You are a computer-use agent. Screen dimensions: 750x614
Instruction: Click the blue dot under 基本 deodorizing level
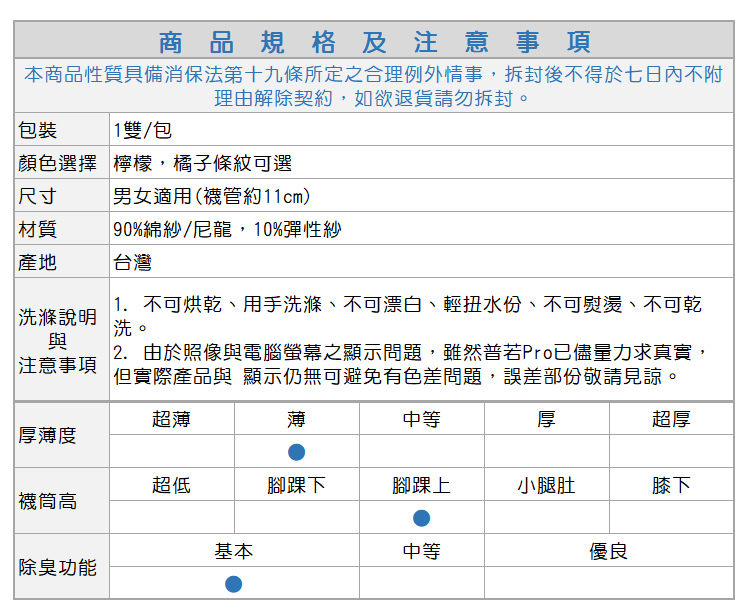coord(233,584)
